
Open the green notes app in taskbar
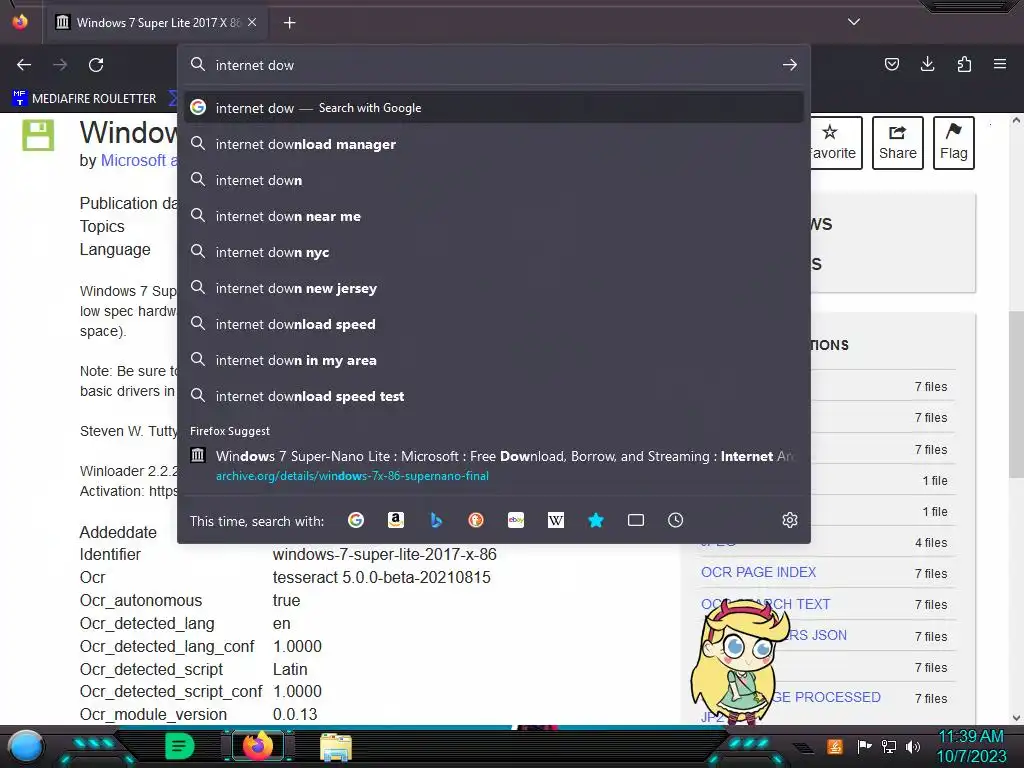point(180,746)
